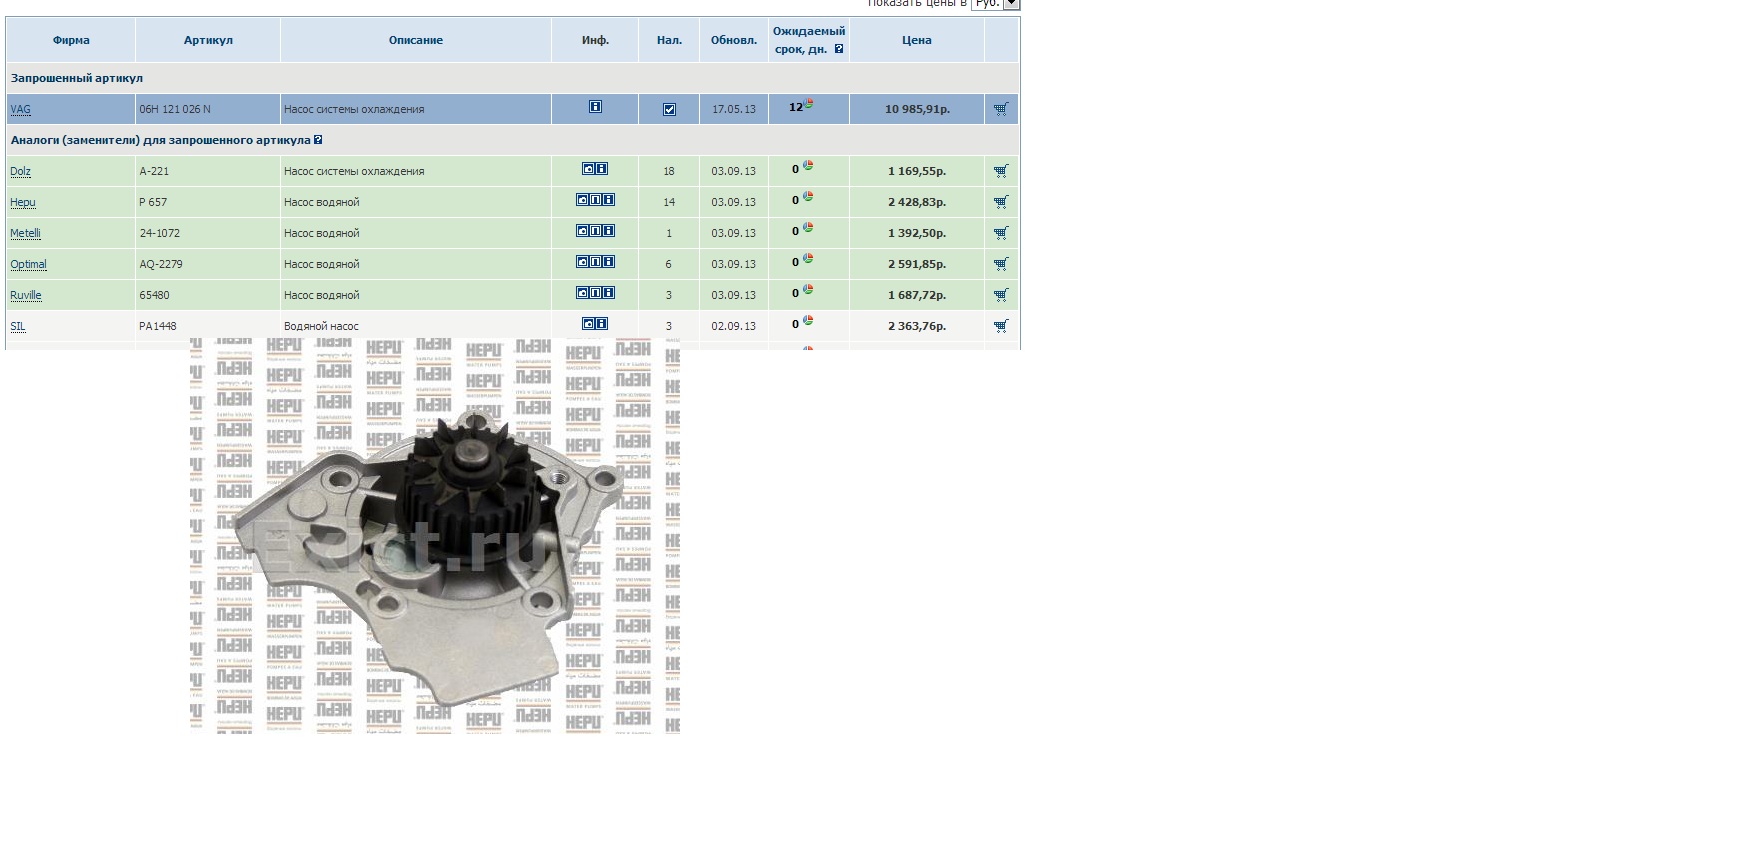This screenshot has width=1752, height=848.
Task: Sort by the Цена column header
Action: [916, 40]
